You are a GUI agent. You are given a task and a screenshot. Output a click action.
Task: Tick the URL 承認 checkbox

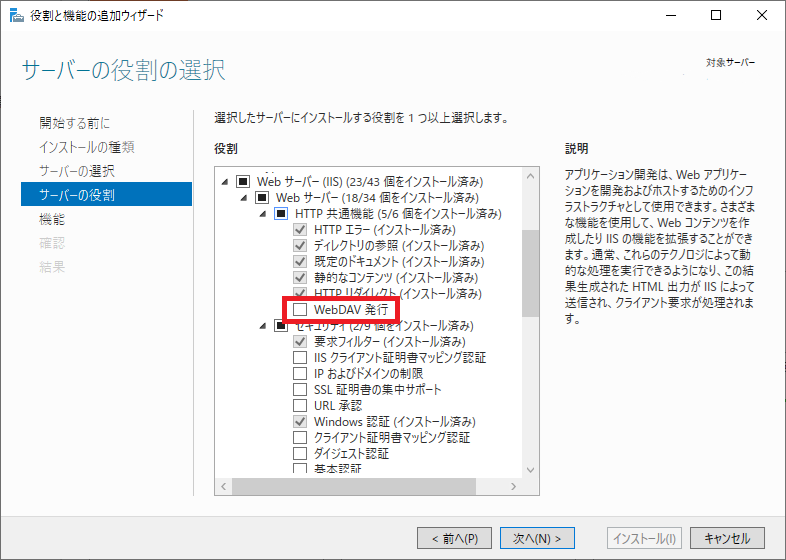(300, 406)
